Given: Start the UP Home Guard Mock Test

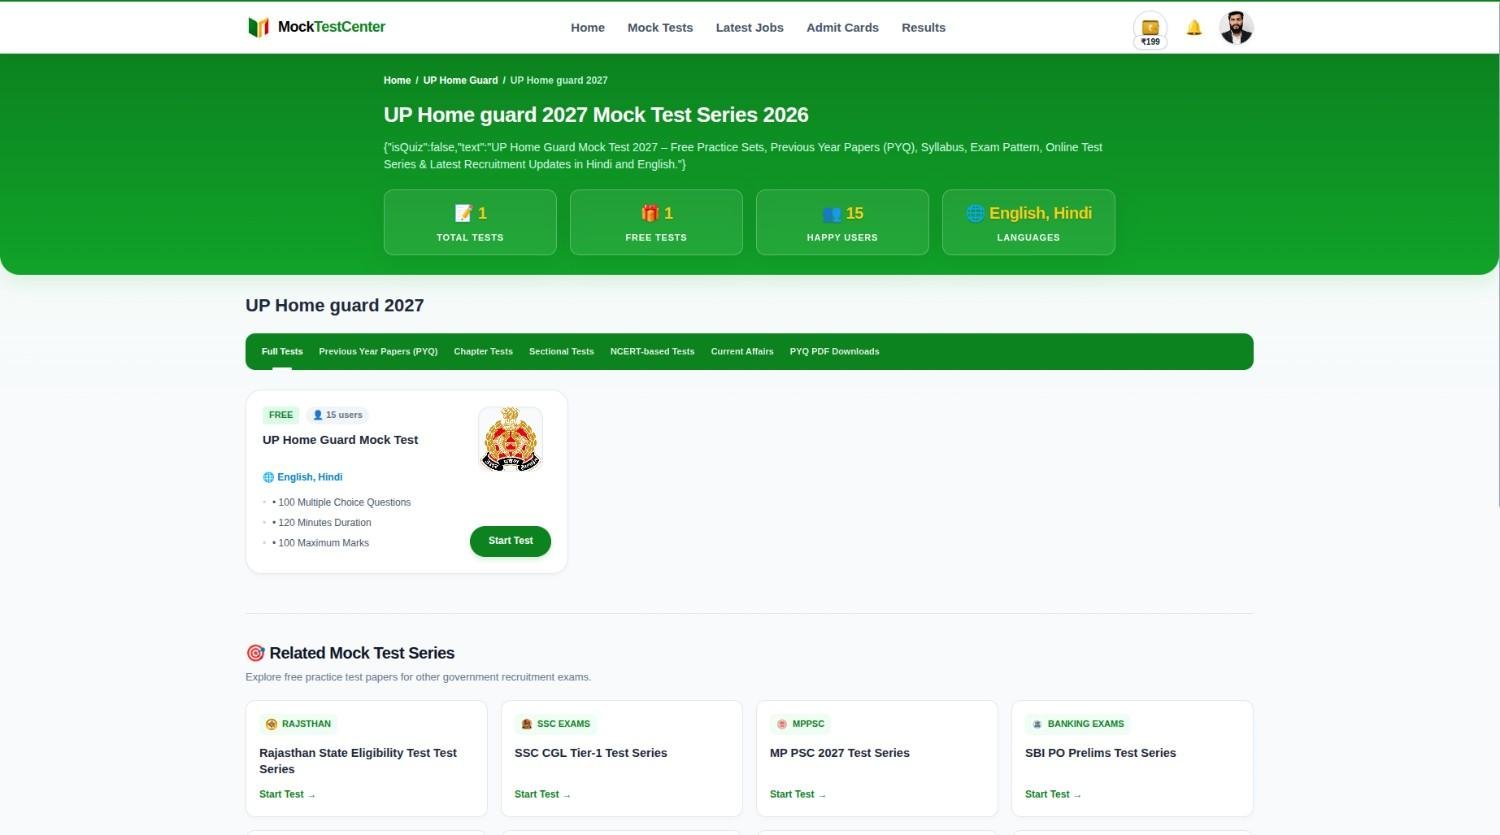Looking at the screenshot, I should coord(510,541).
